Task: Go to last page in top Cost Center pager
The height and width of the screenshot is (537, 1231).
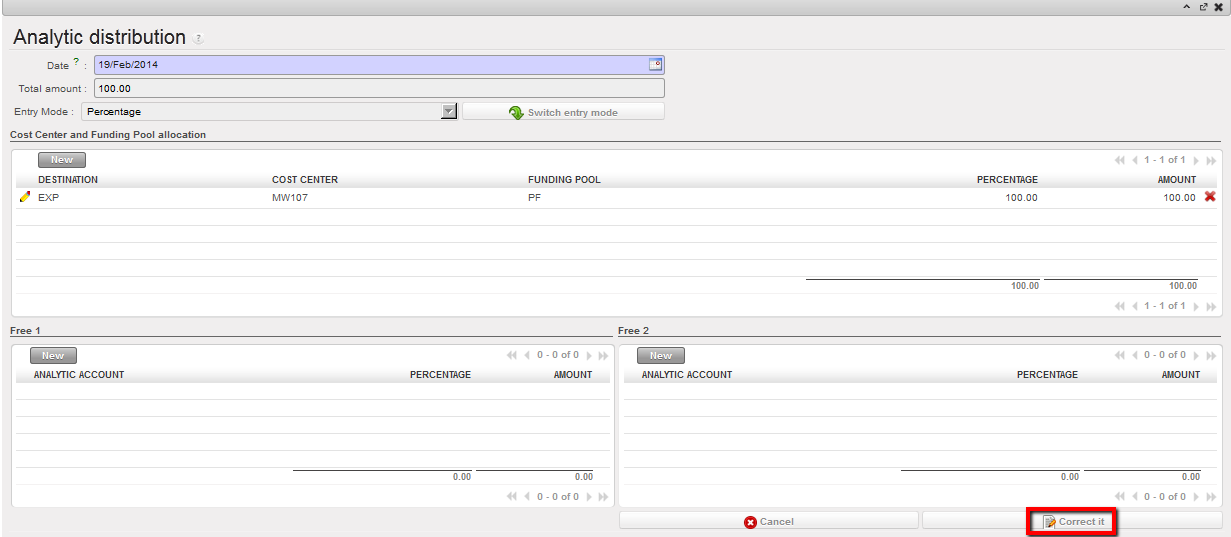Action: tap(1211, 160)
